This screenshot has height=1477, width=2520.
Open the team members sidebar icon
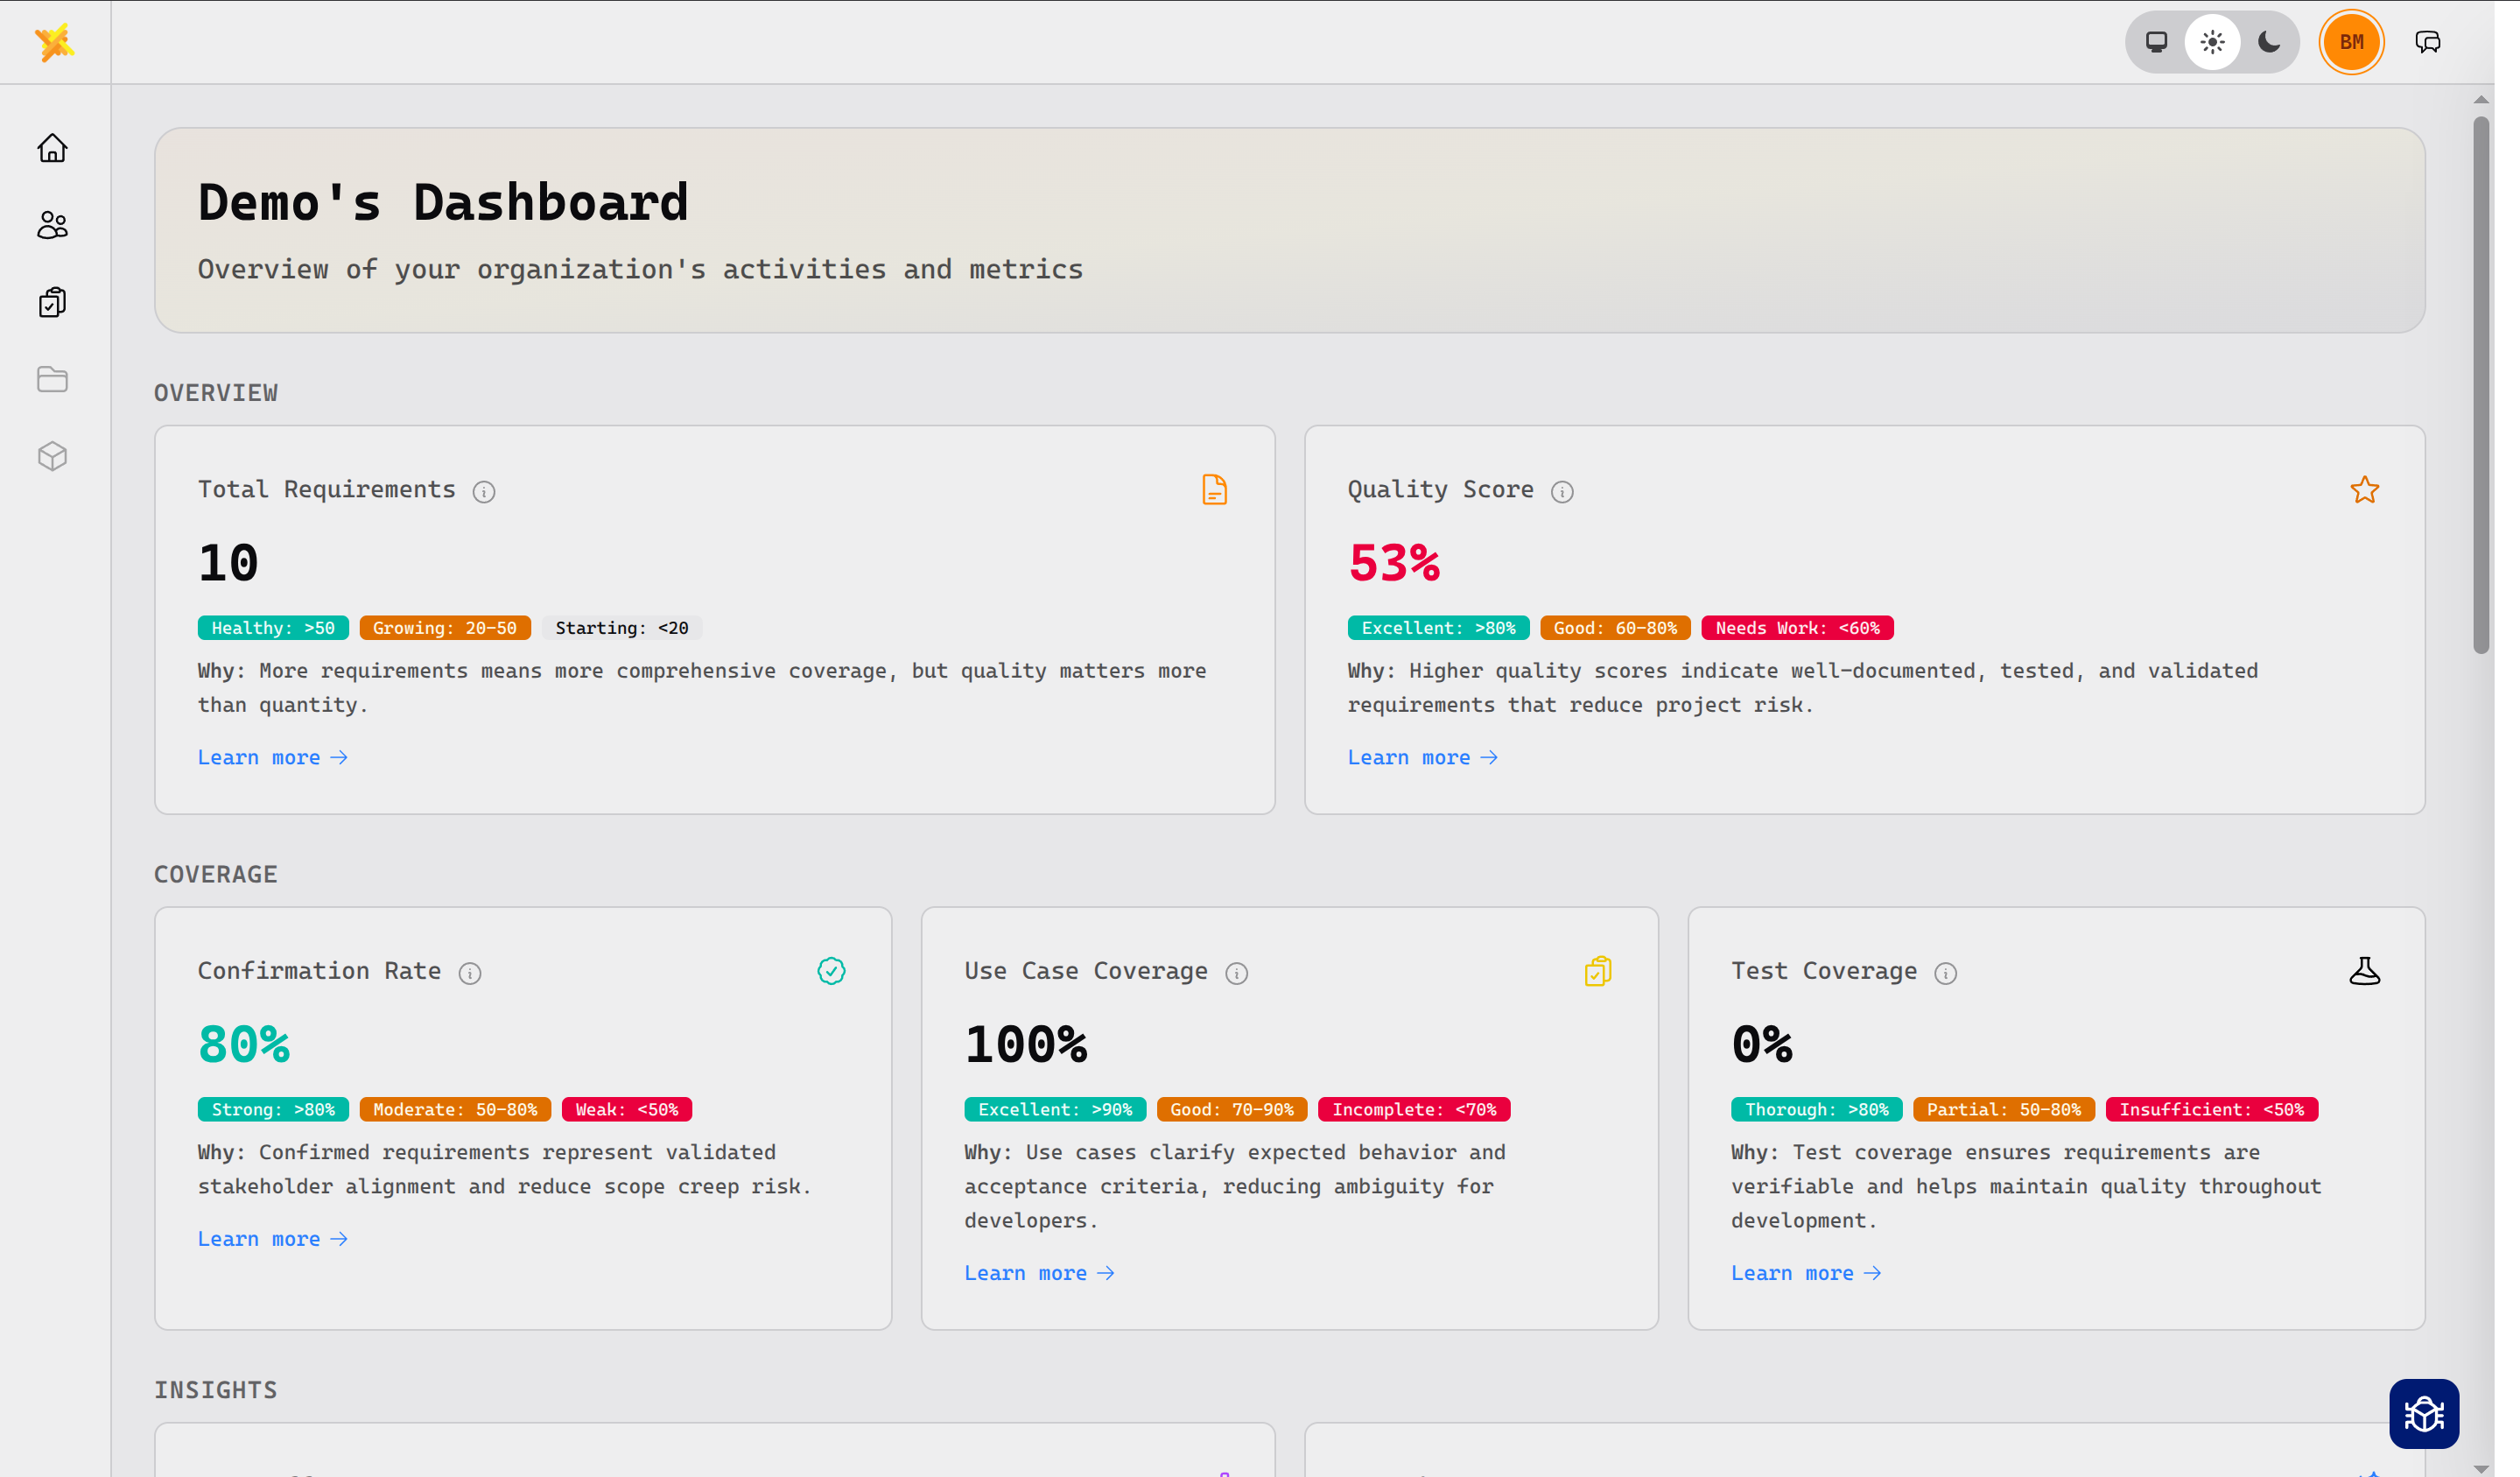tap(52, 225)
